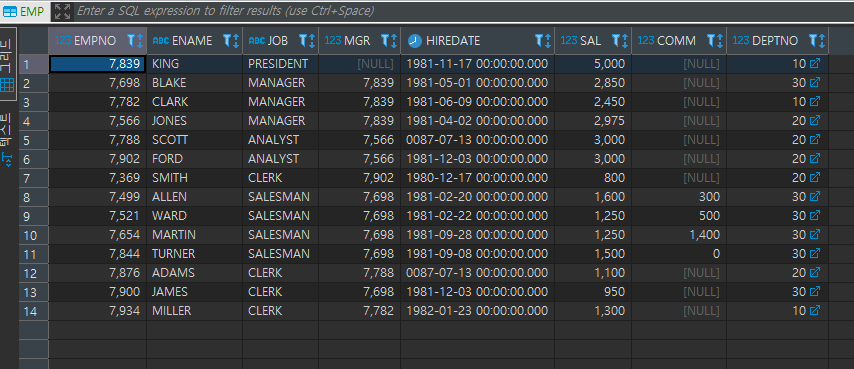Follow DEPTNO link icon in SCOTT row
Screen dimensions: 854x369
pos(815,140)
